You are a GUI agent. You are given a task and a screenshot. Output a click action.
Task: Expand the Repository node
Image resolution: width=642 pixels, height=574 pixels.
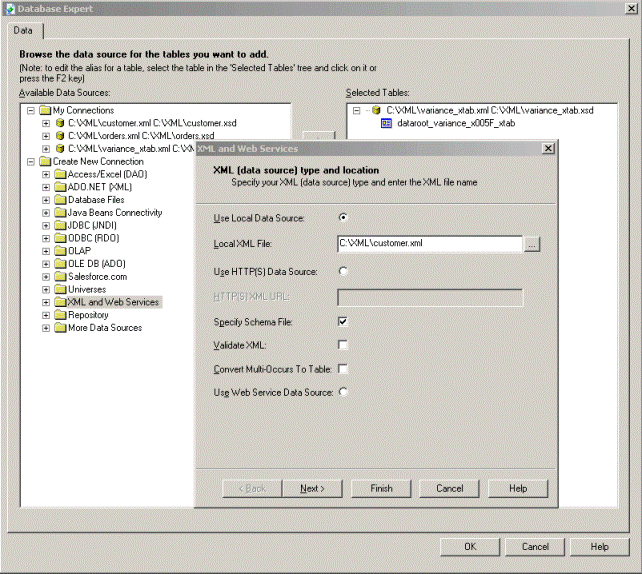point(46,315)
